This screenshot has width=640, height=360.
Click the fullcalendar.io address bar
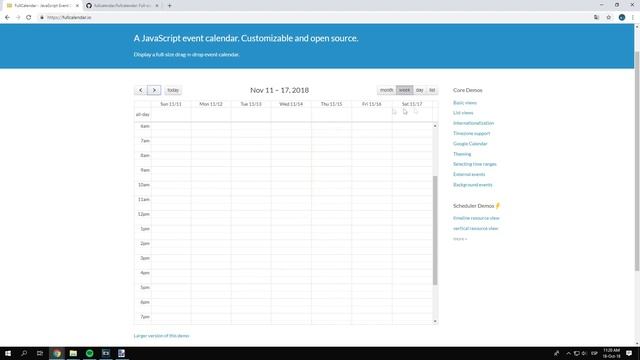tap(314, 18)
